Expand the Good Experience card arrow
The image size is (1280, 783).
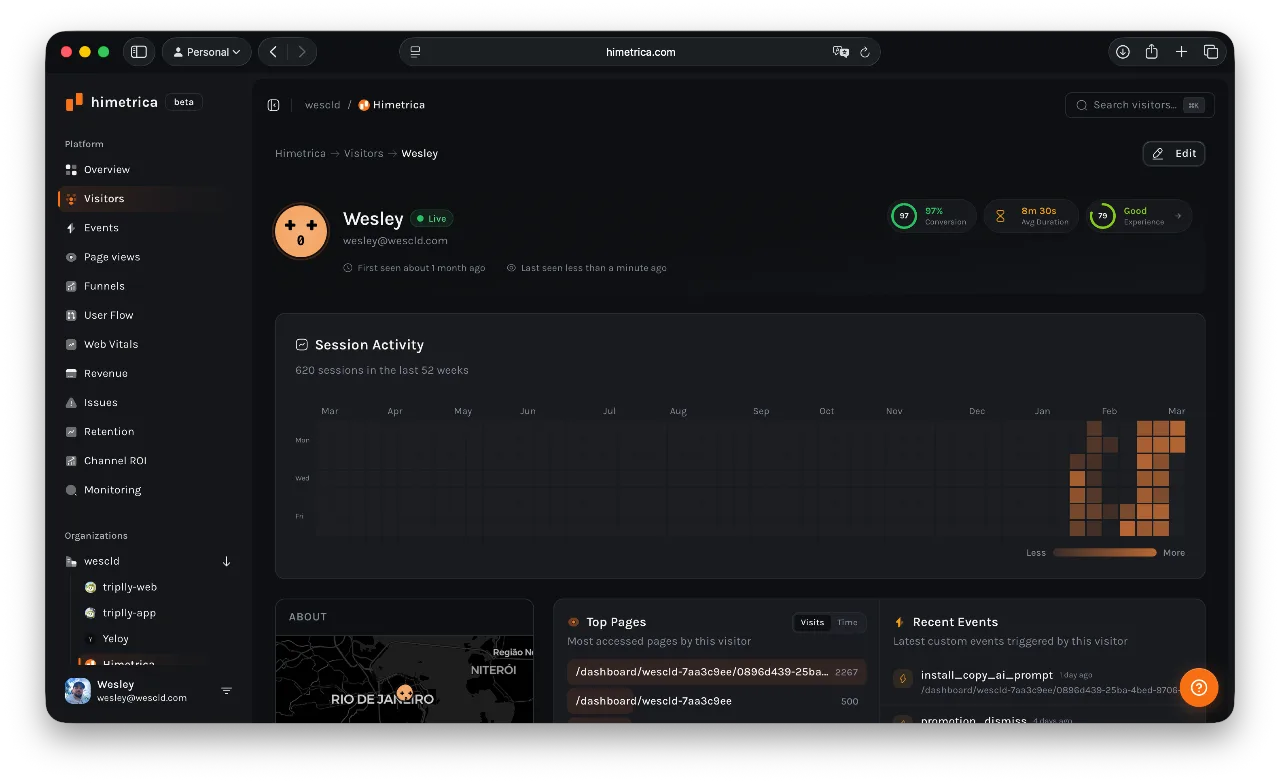tap(1178, 216)
